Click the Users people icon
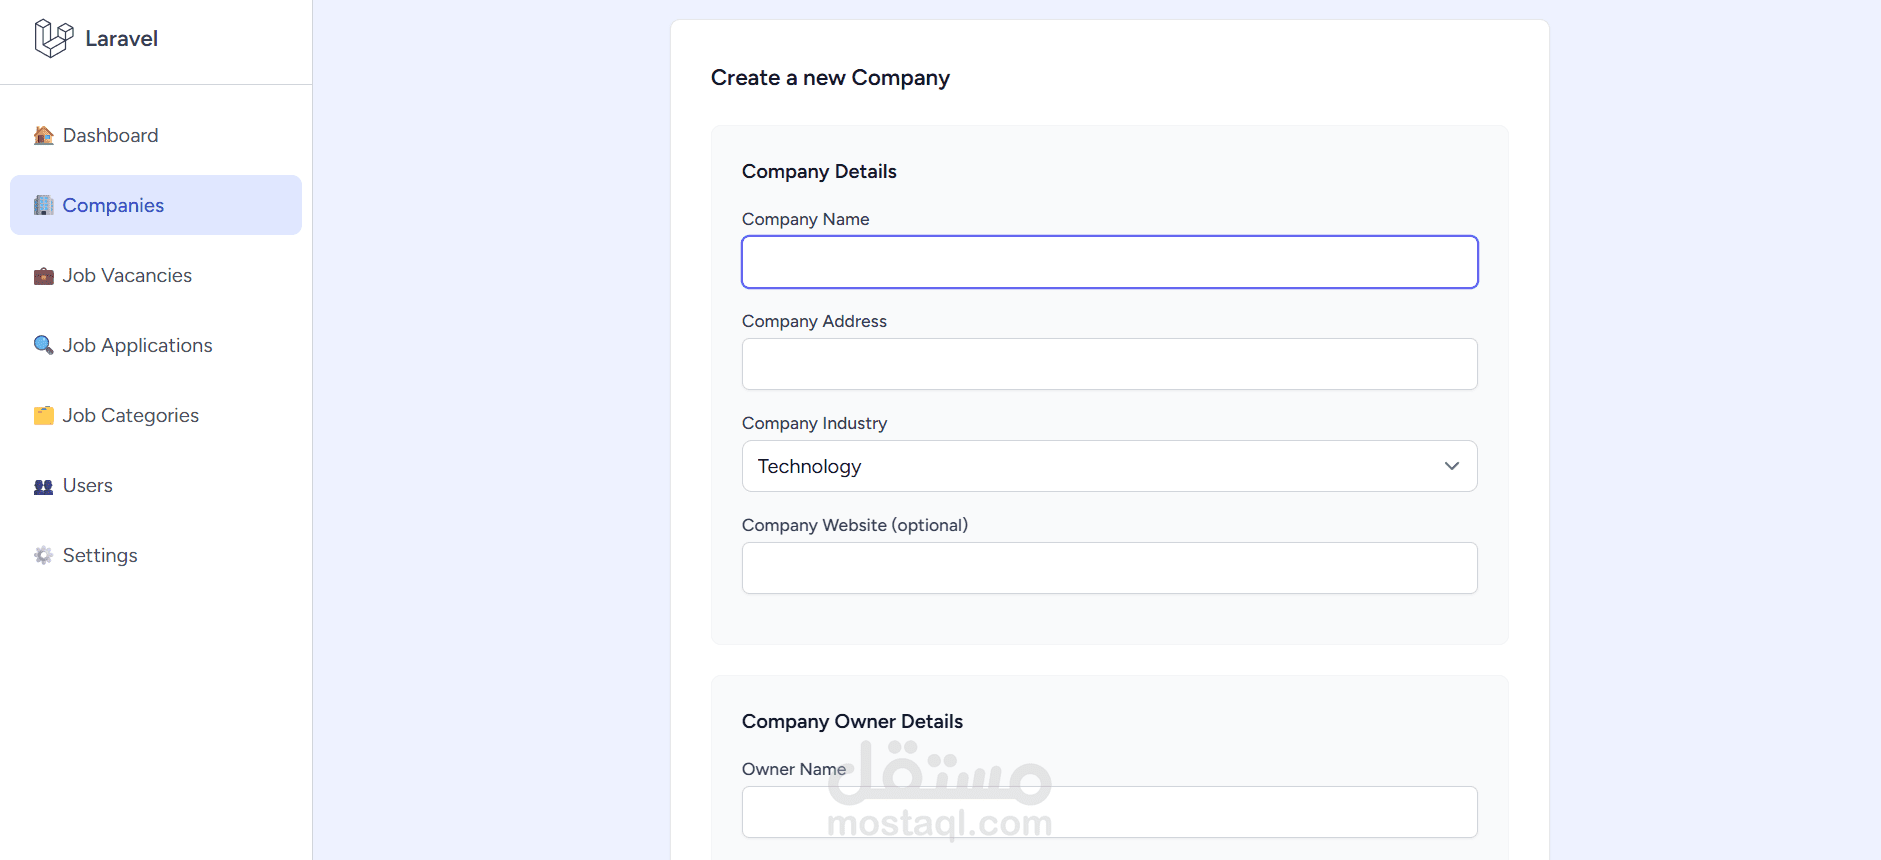The image size is (1881, 860). pyautogui.click(x=43, y=487)
